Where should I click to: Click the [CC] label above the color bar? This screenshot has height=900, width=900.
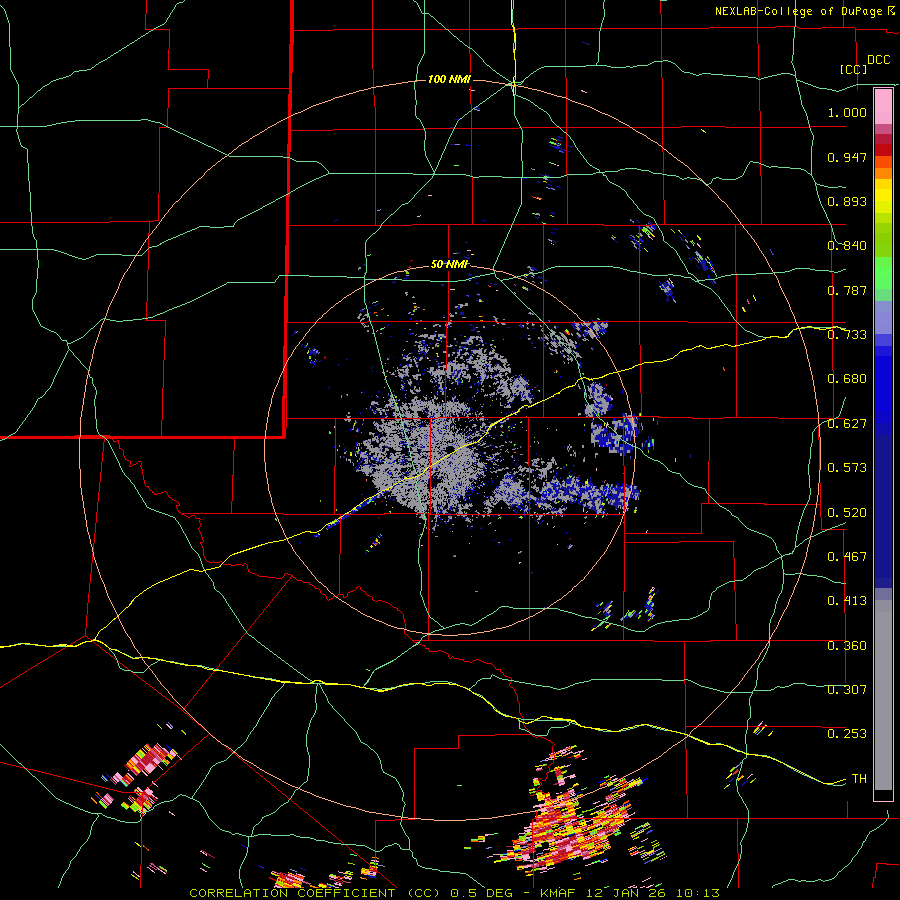pos(854,69)
